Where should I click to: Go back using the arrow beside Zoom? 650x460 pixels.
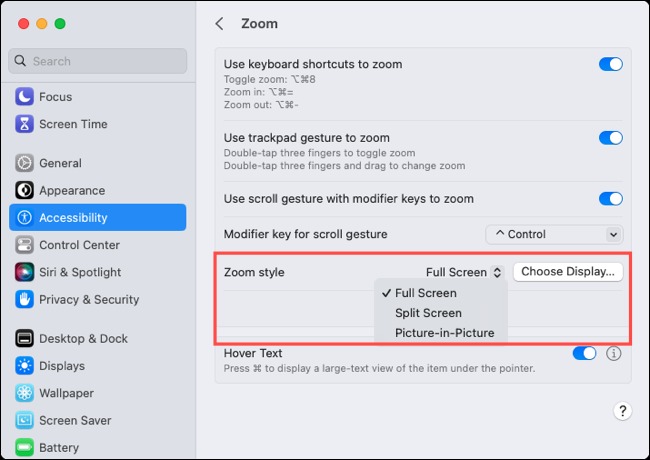coord(220,24)
